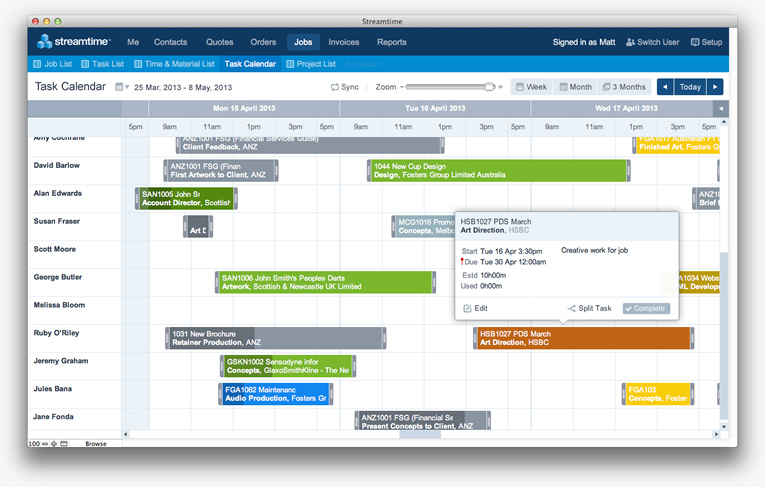Switch to the Job List tab

pos(52,64)
